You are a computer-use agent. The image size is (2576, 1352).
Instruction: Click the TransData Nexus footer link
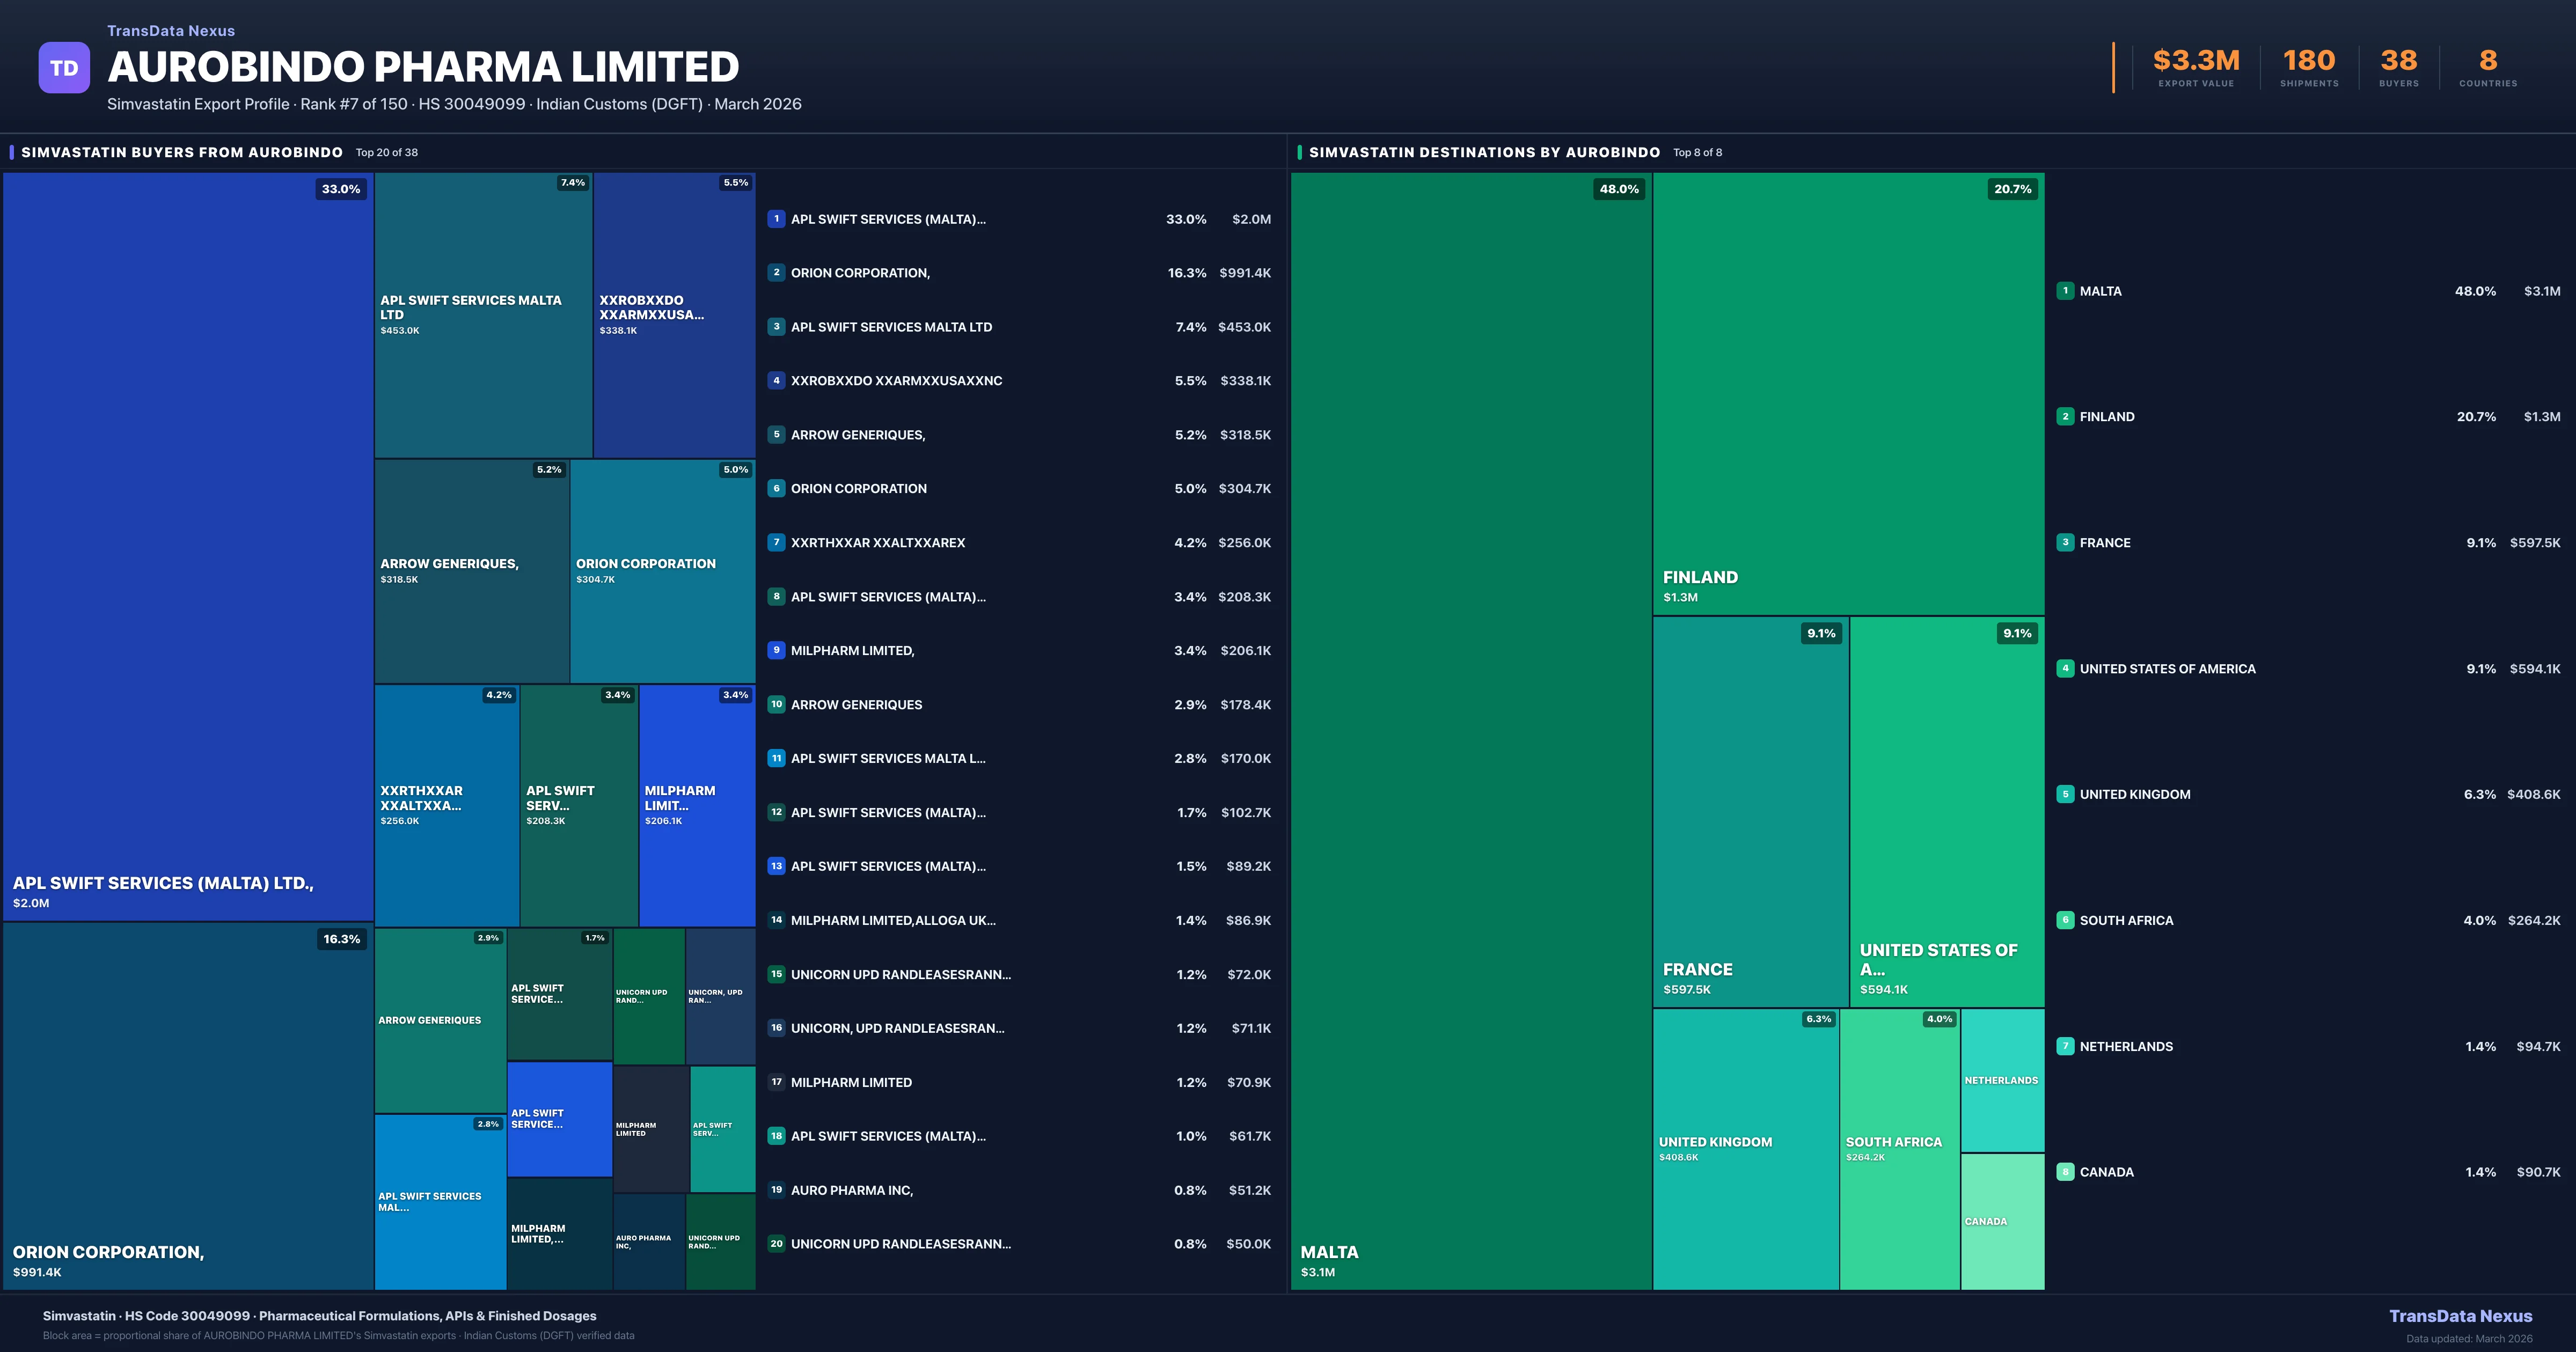coord(2460,1316)
